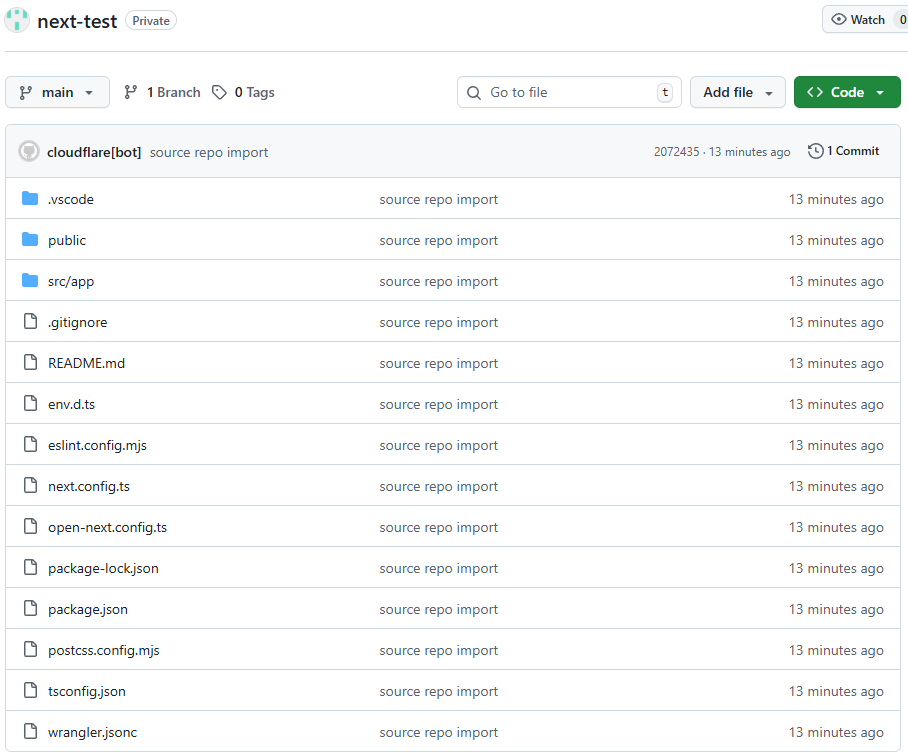Open the 1 Commit history link
Screen dimensions: 908x754
coord(843,151)
